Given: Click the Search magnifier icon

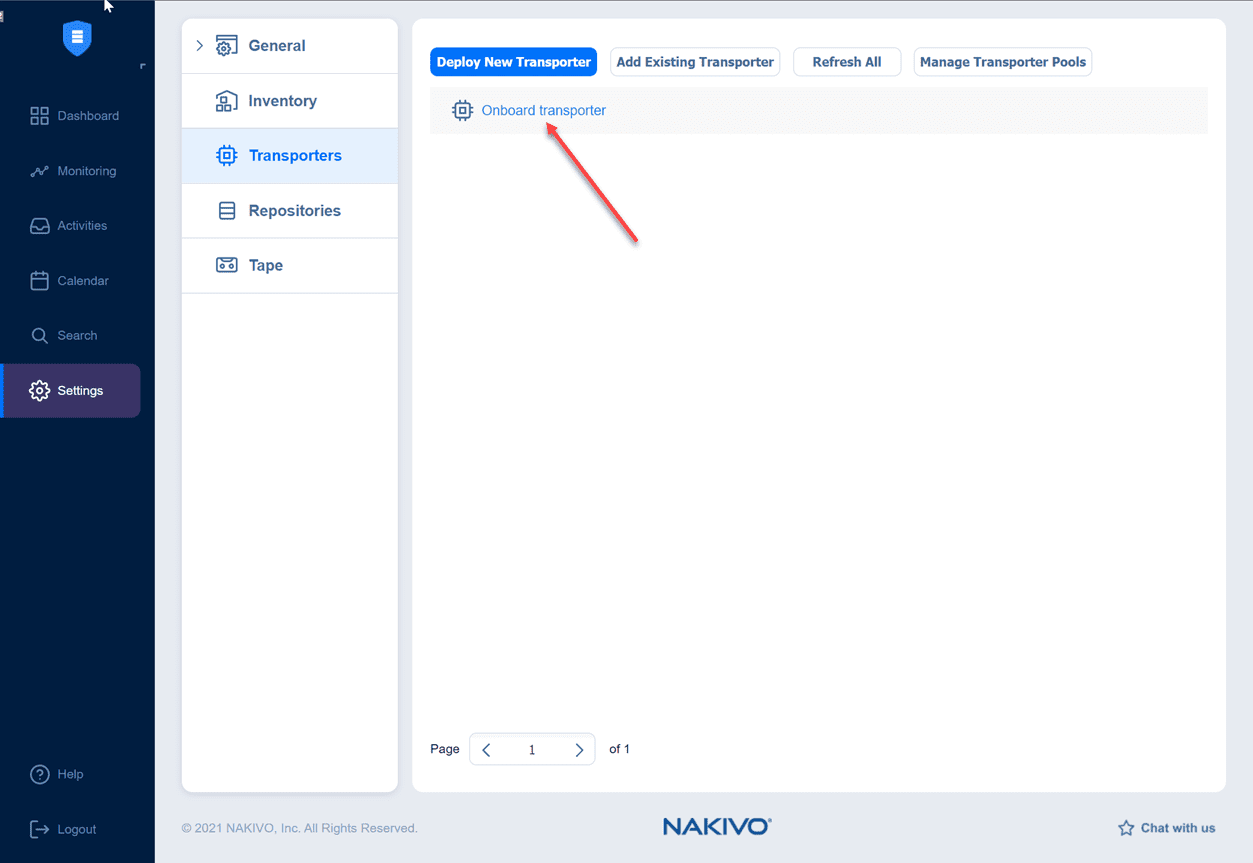Looking at the screenshot, I should coord(40,335).
